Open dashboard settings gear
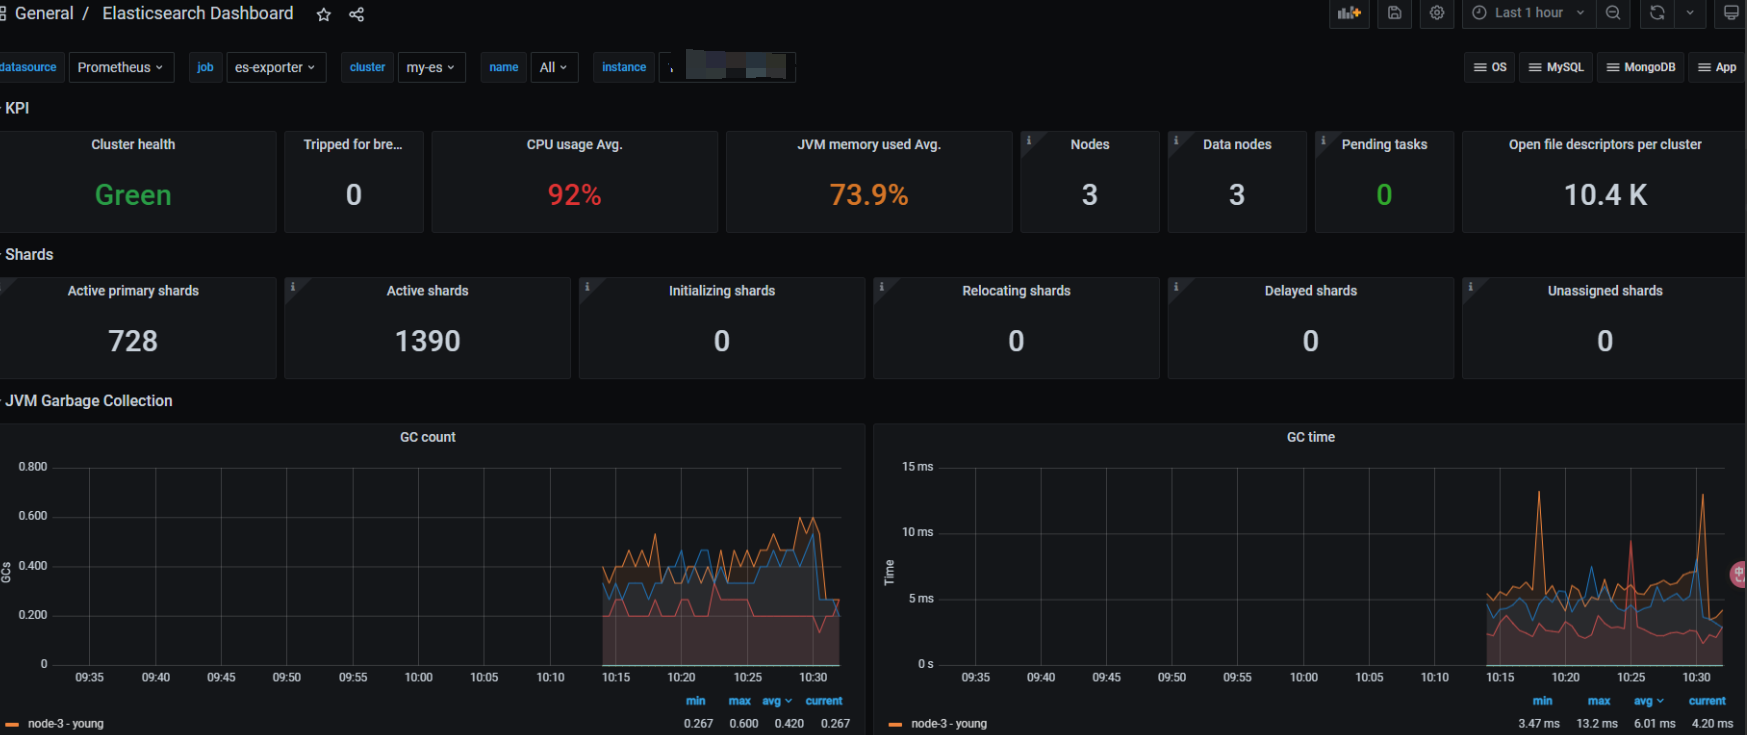This screenshot has width=1747, height=735. pyautogui.click(x=1437, y=13)
